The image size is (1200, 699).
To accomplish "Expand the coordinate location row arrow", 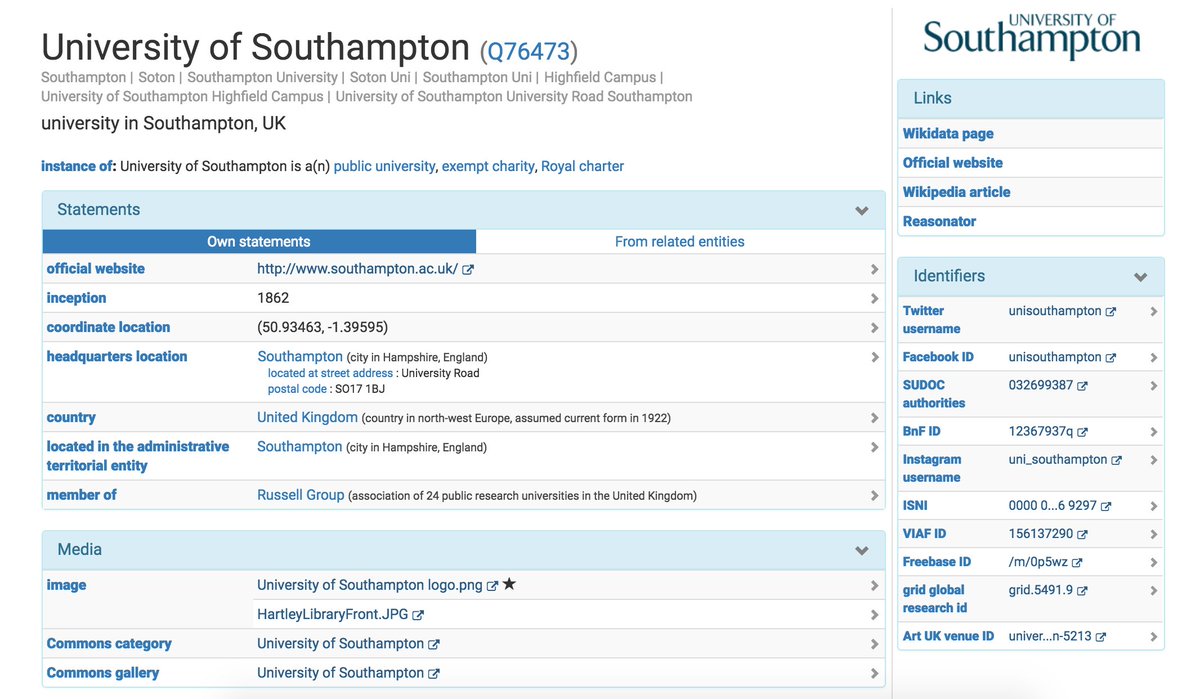I will (874, 327).
